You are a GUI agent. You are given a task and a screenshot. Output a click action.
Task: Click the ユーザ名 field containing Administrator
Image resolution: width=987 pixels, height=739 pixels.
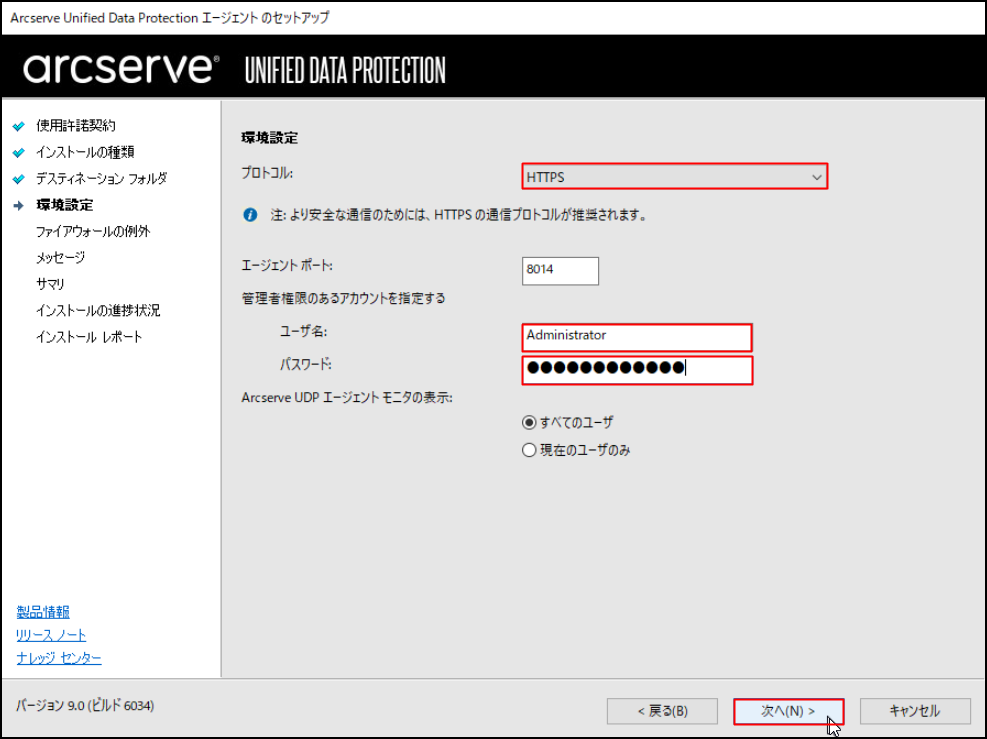637,337
